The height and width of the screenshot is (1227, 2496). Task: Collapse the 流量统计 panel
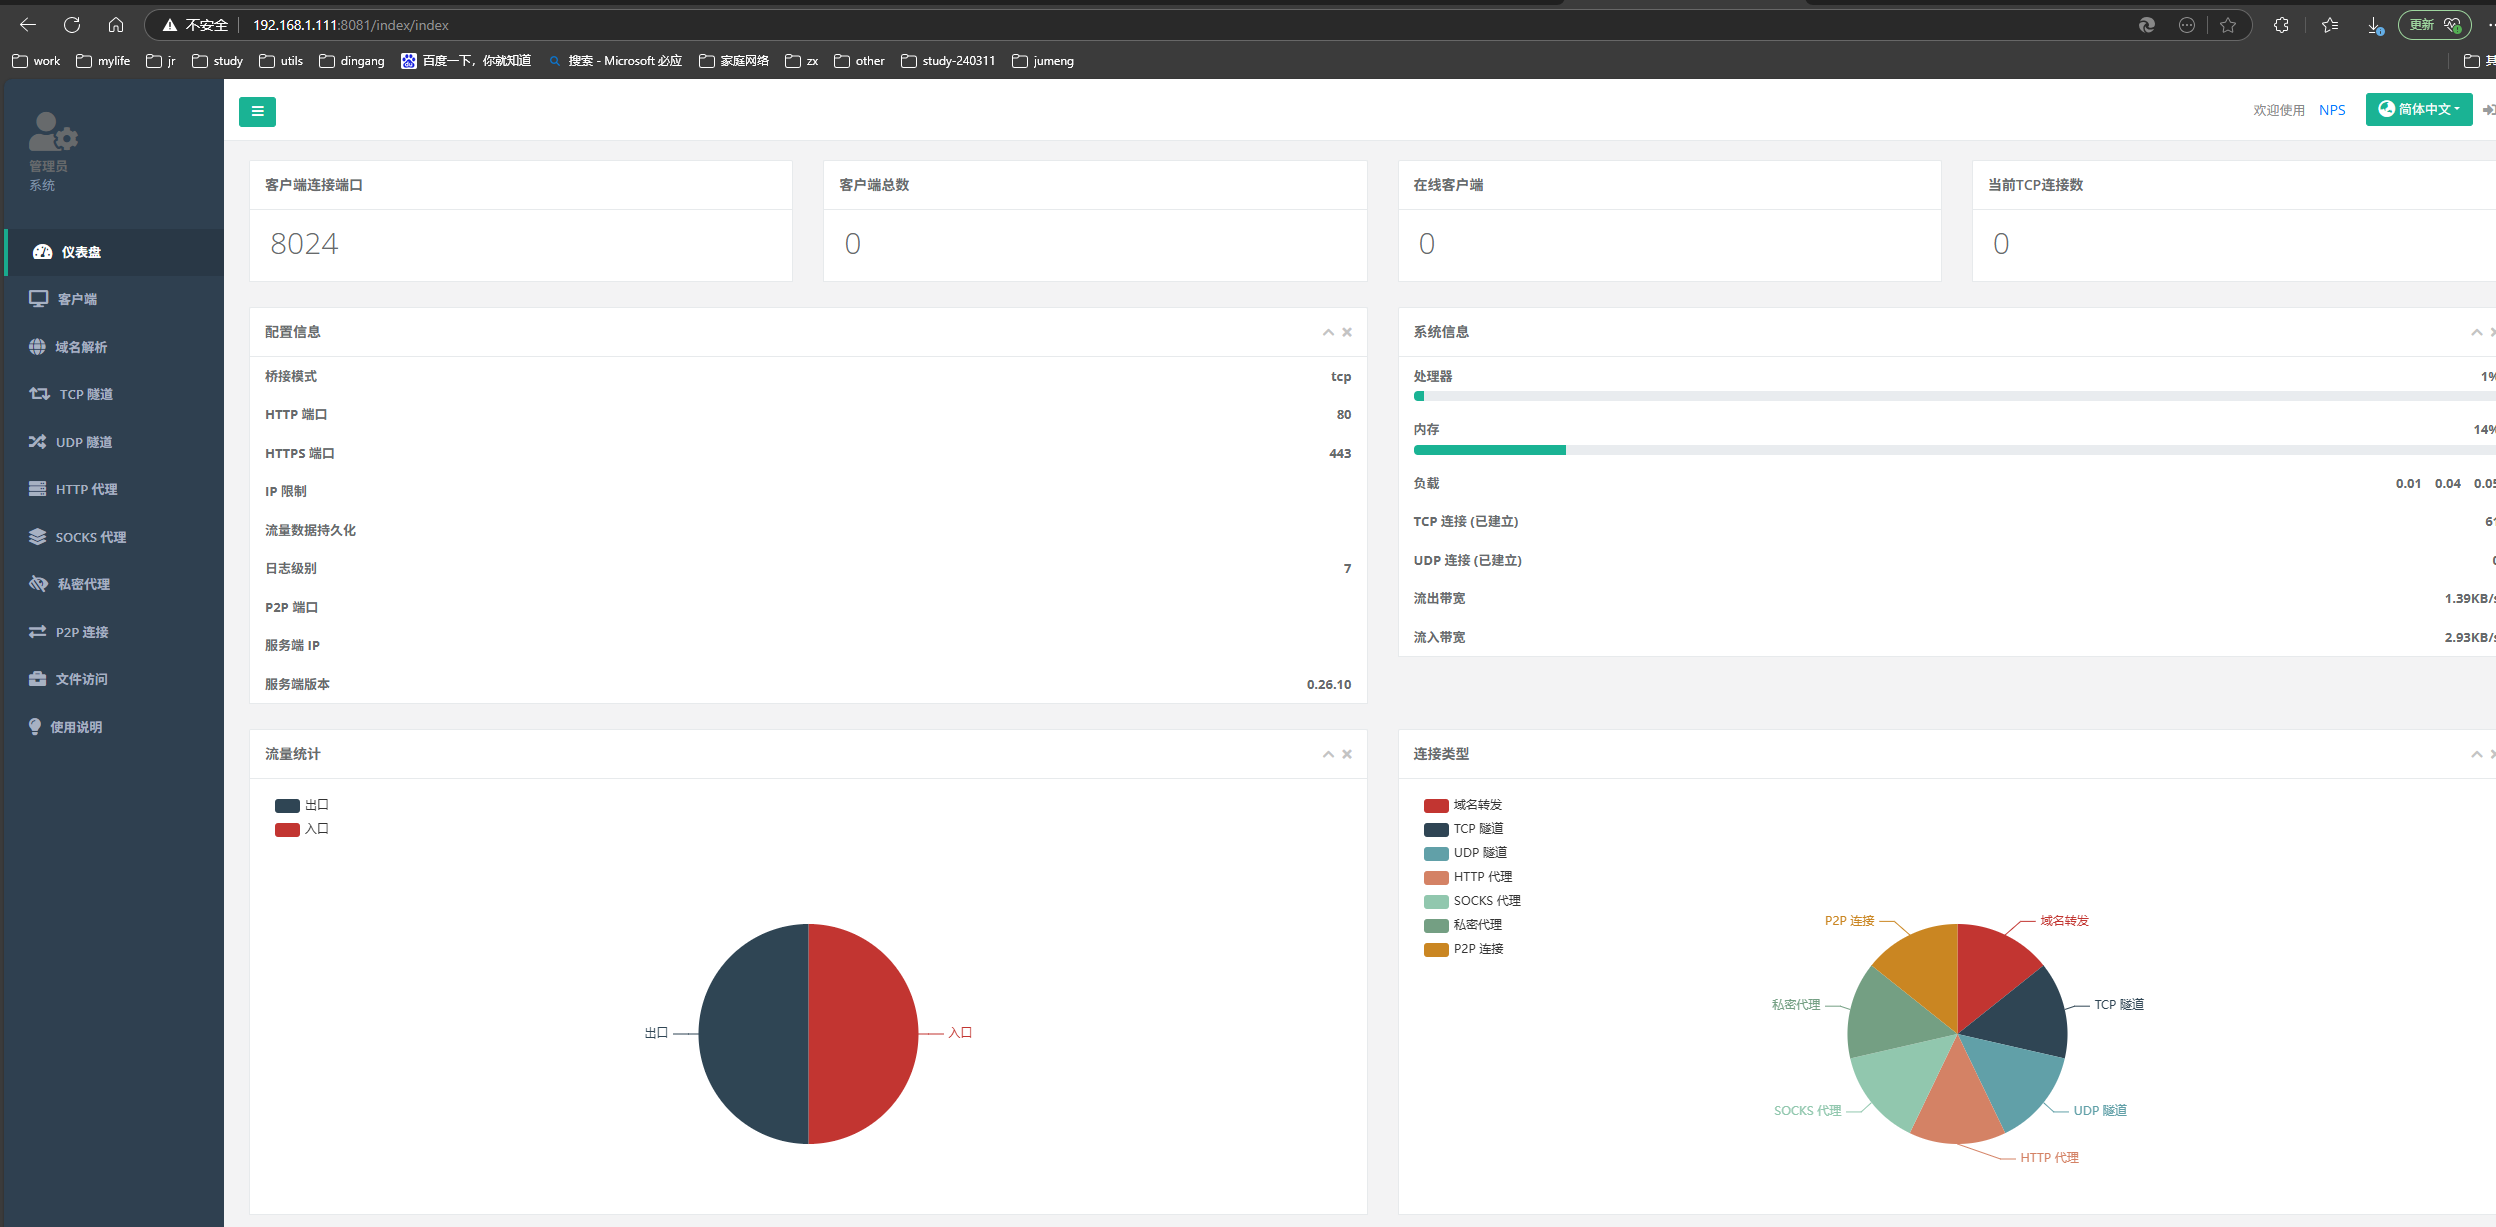tap(1328, 755)
